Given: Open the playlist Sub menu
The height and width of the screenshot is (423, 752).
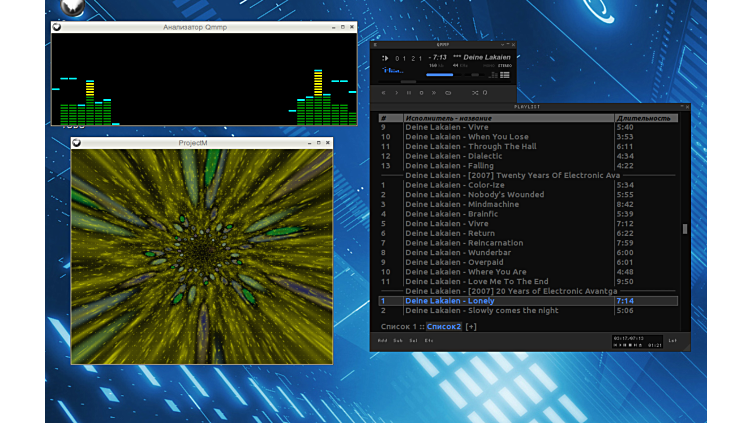Looking at the screenshot, I should [398, 341].
